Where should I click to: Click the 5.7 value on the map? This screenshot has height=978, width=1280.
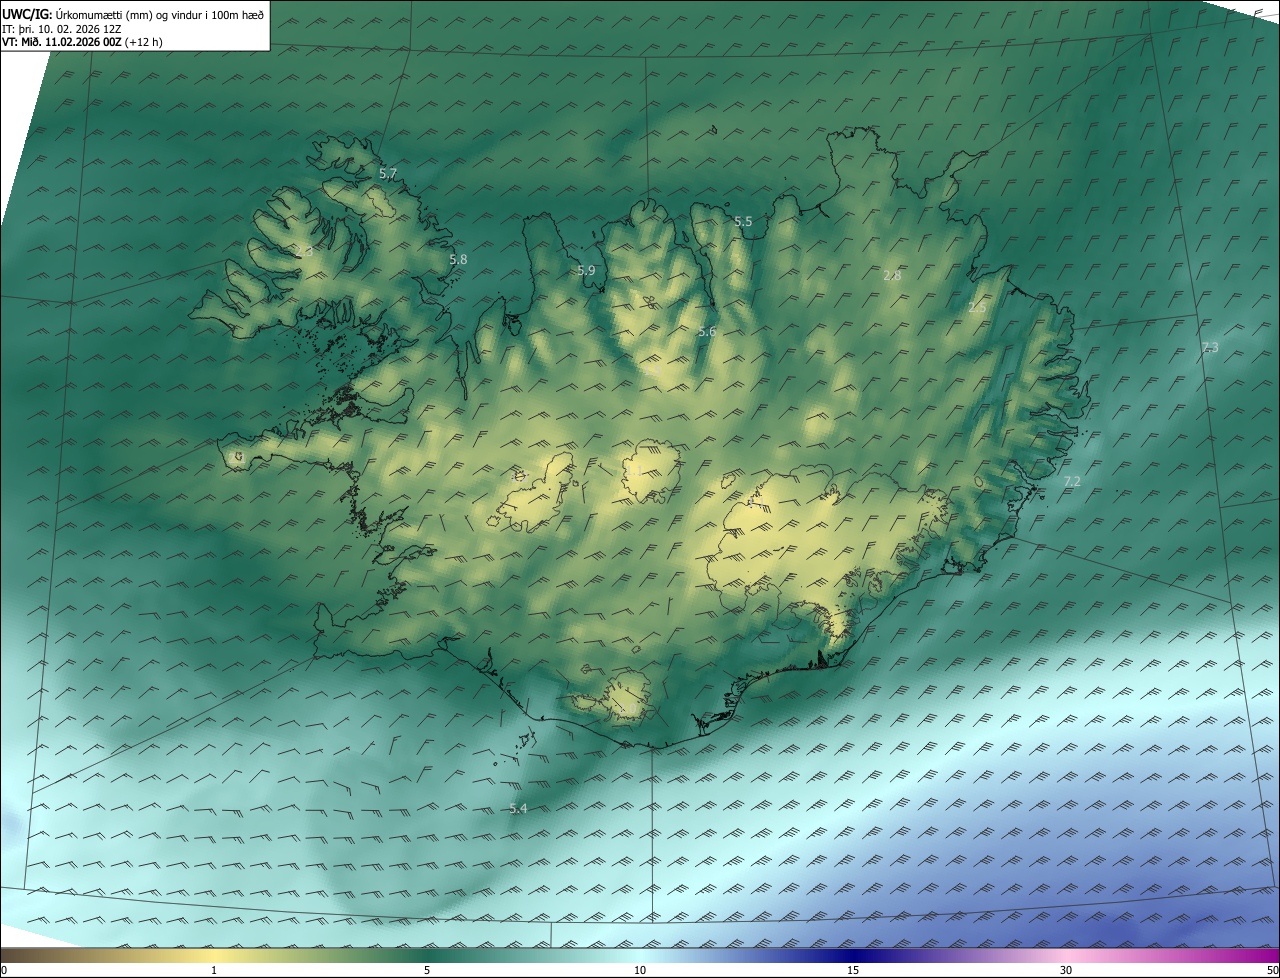(x=388, y=174)
